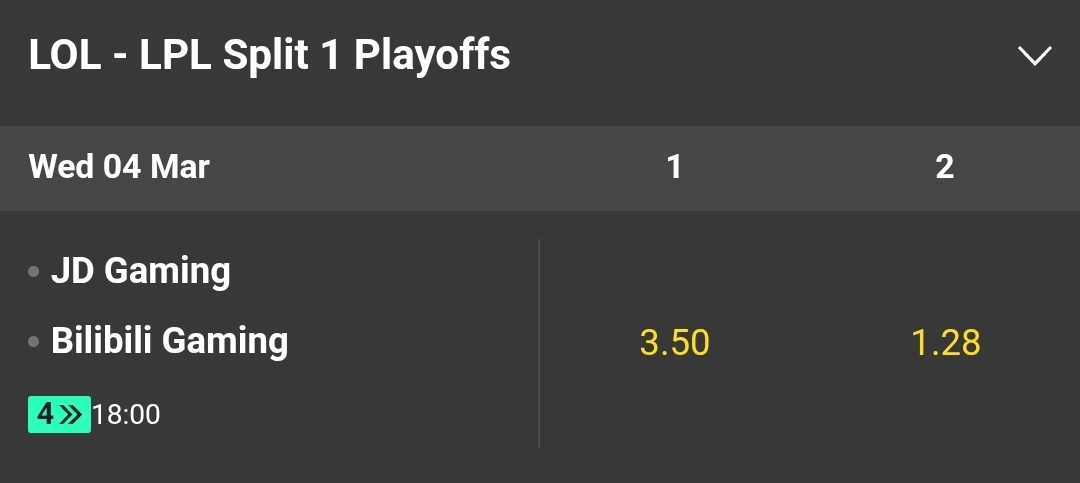Screen dimensions: 1080x483
Task: Click the 18:00 match start time
Action: pyautogui.click(x=126, y=414)
